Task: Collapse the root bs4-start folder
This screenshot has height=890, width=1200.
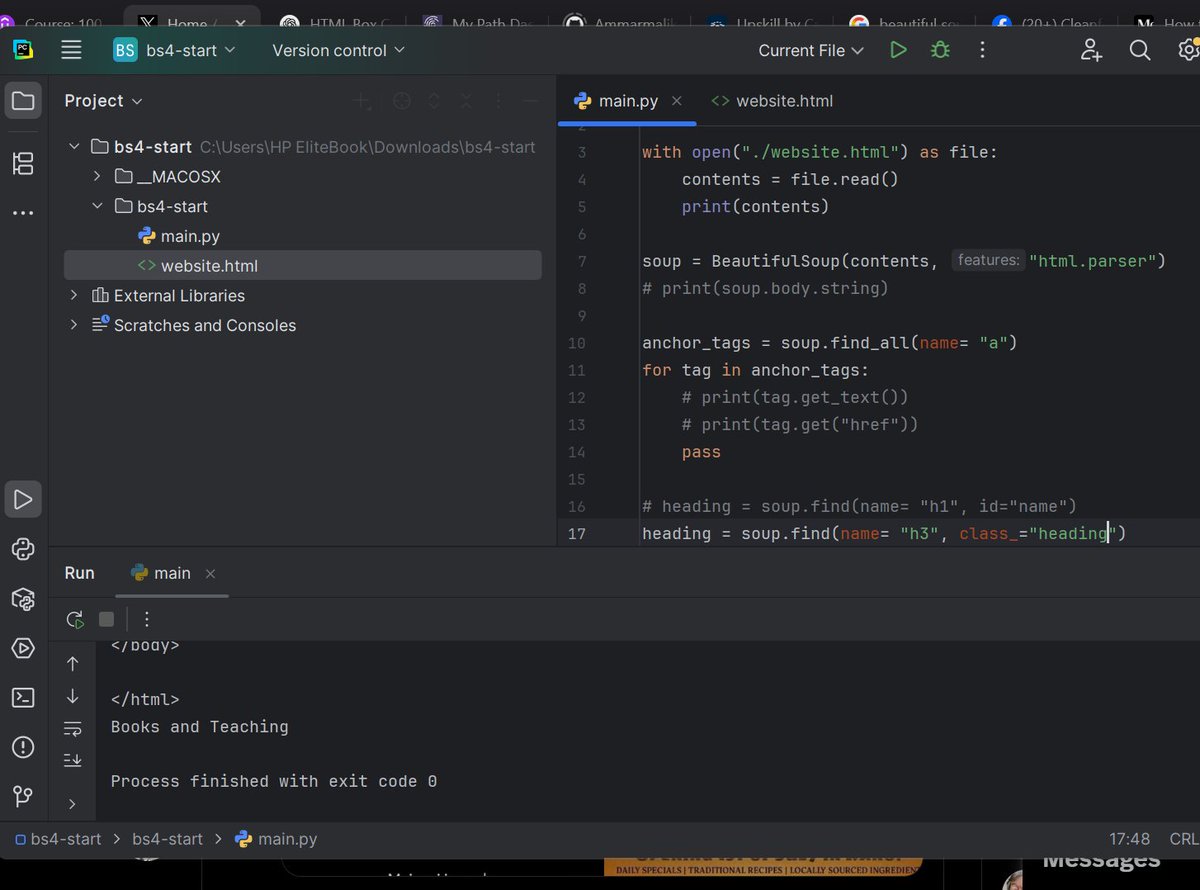Action: [x=74, y=147]
